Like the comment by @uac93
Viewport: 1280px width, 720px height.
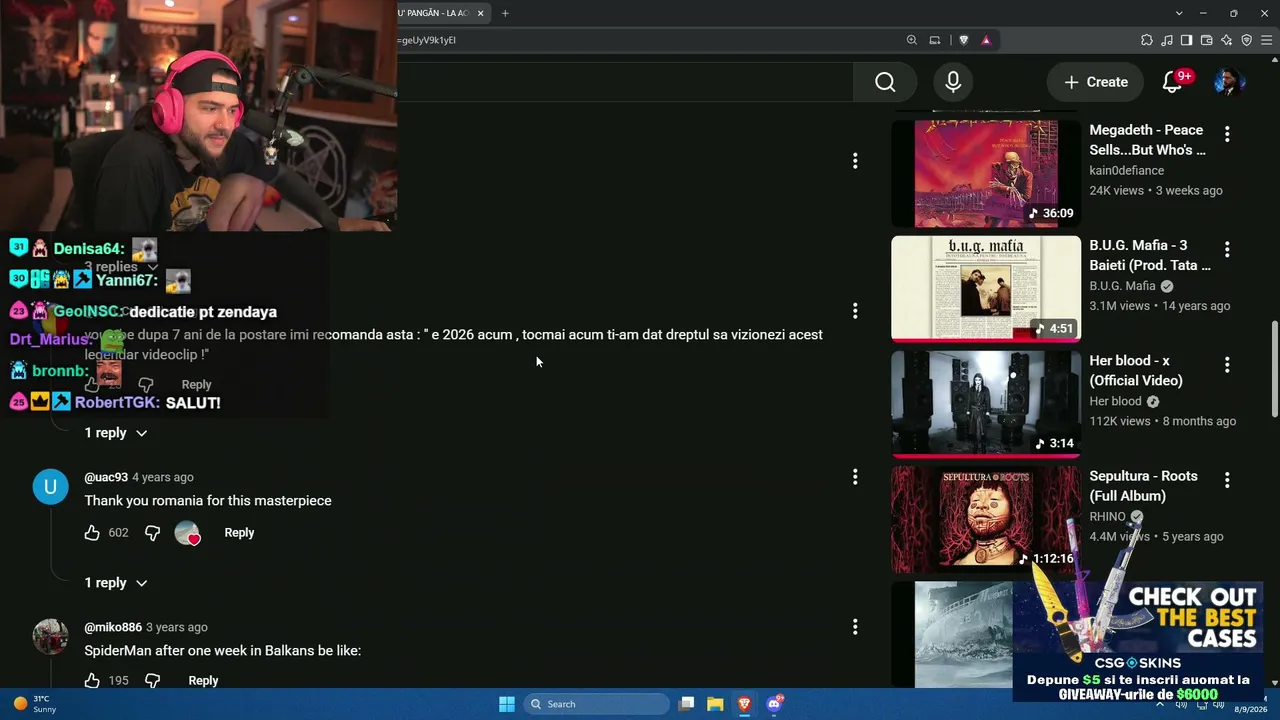click(92, 533)
